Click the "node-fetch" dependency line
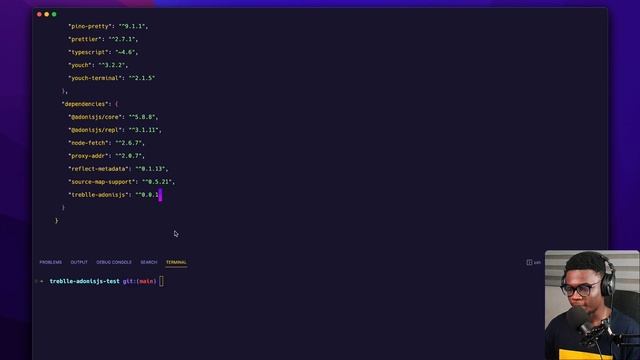The width and height of the screenshot is (640, 360). (x=107, y=143)
